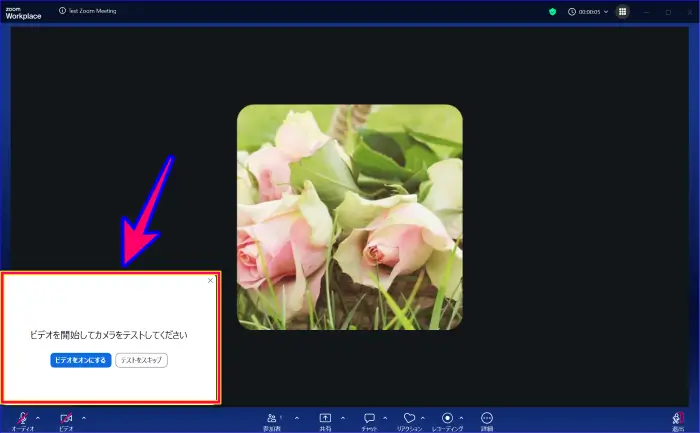Open the Reactions heart icon
This screenshot has height=433, width=700.
pyautogui.click(x=409, y=418)
